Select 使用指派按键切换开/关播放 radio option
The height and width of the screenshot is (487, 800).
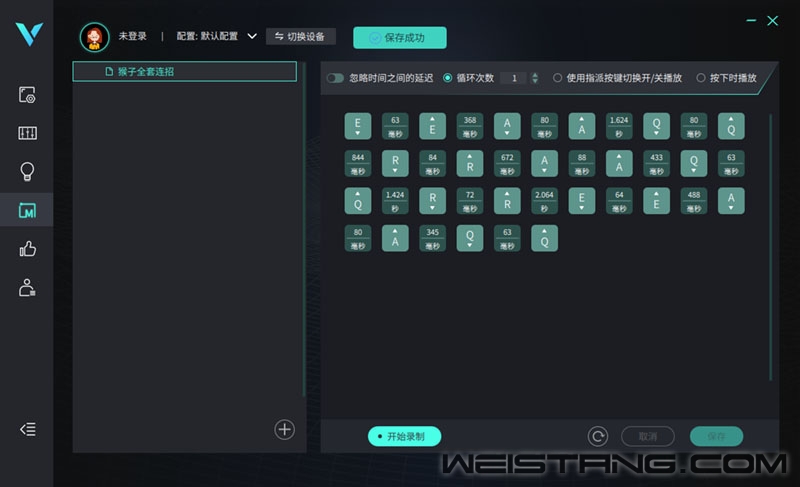tap(558, 78)
